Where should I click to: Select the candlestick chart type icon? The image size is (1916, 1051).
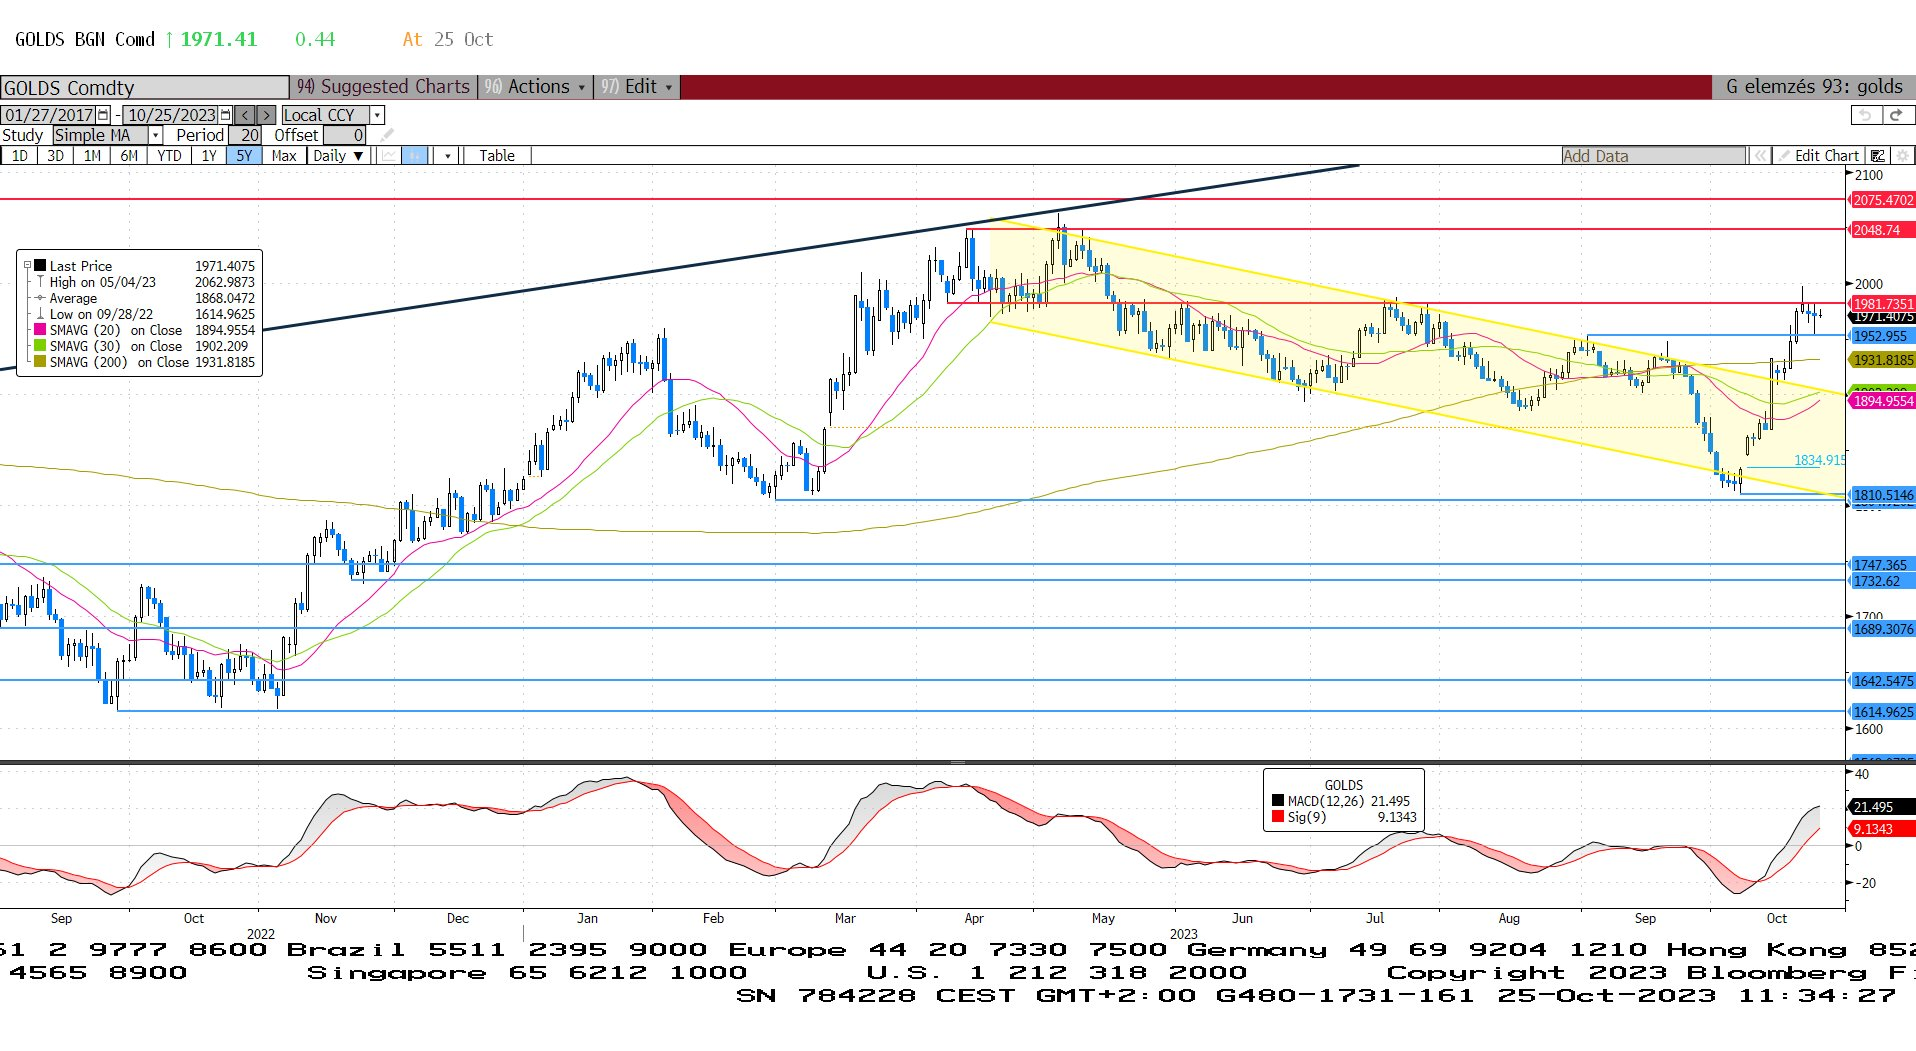tap(414, 156)
